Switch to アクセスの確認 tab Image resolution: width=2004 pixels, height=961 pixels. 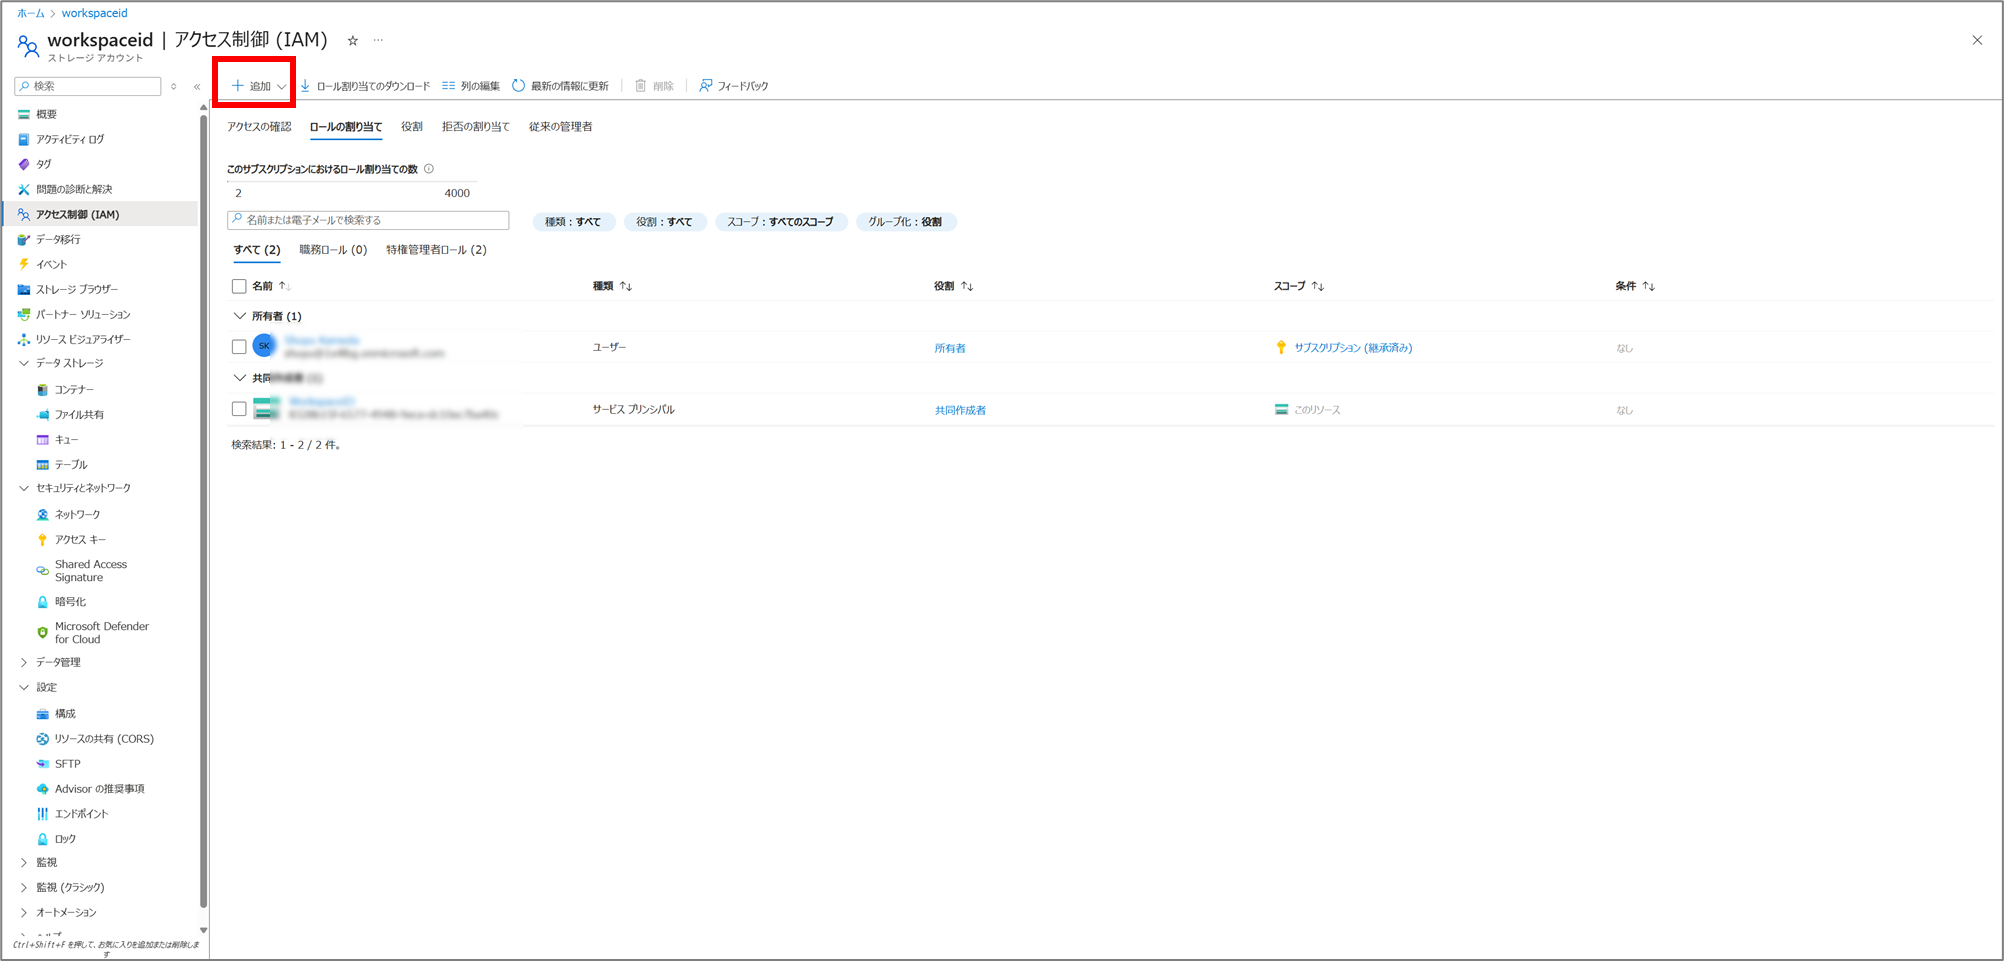click(x=259, y=127)
